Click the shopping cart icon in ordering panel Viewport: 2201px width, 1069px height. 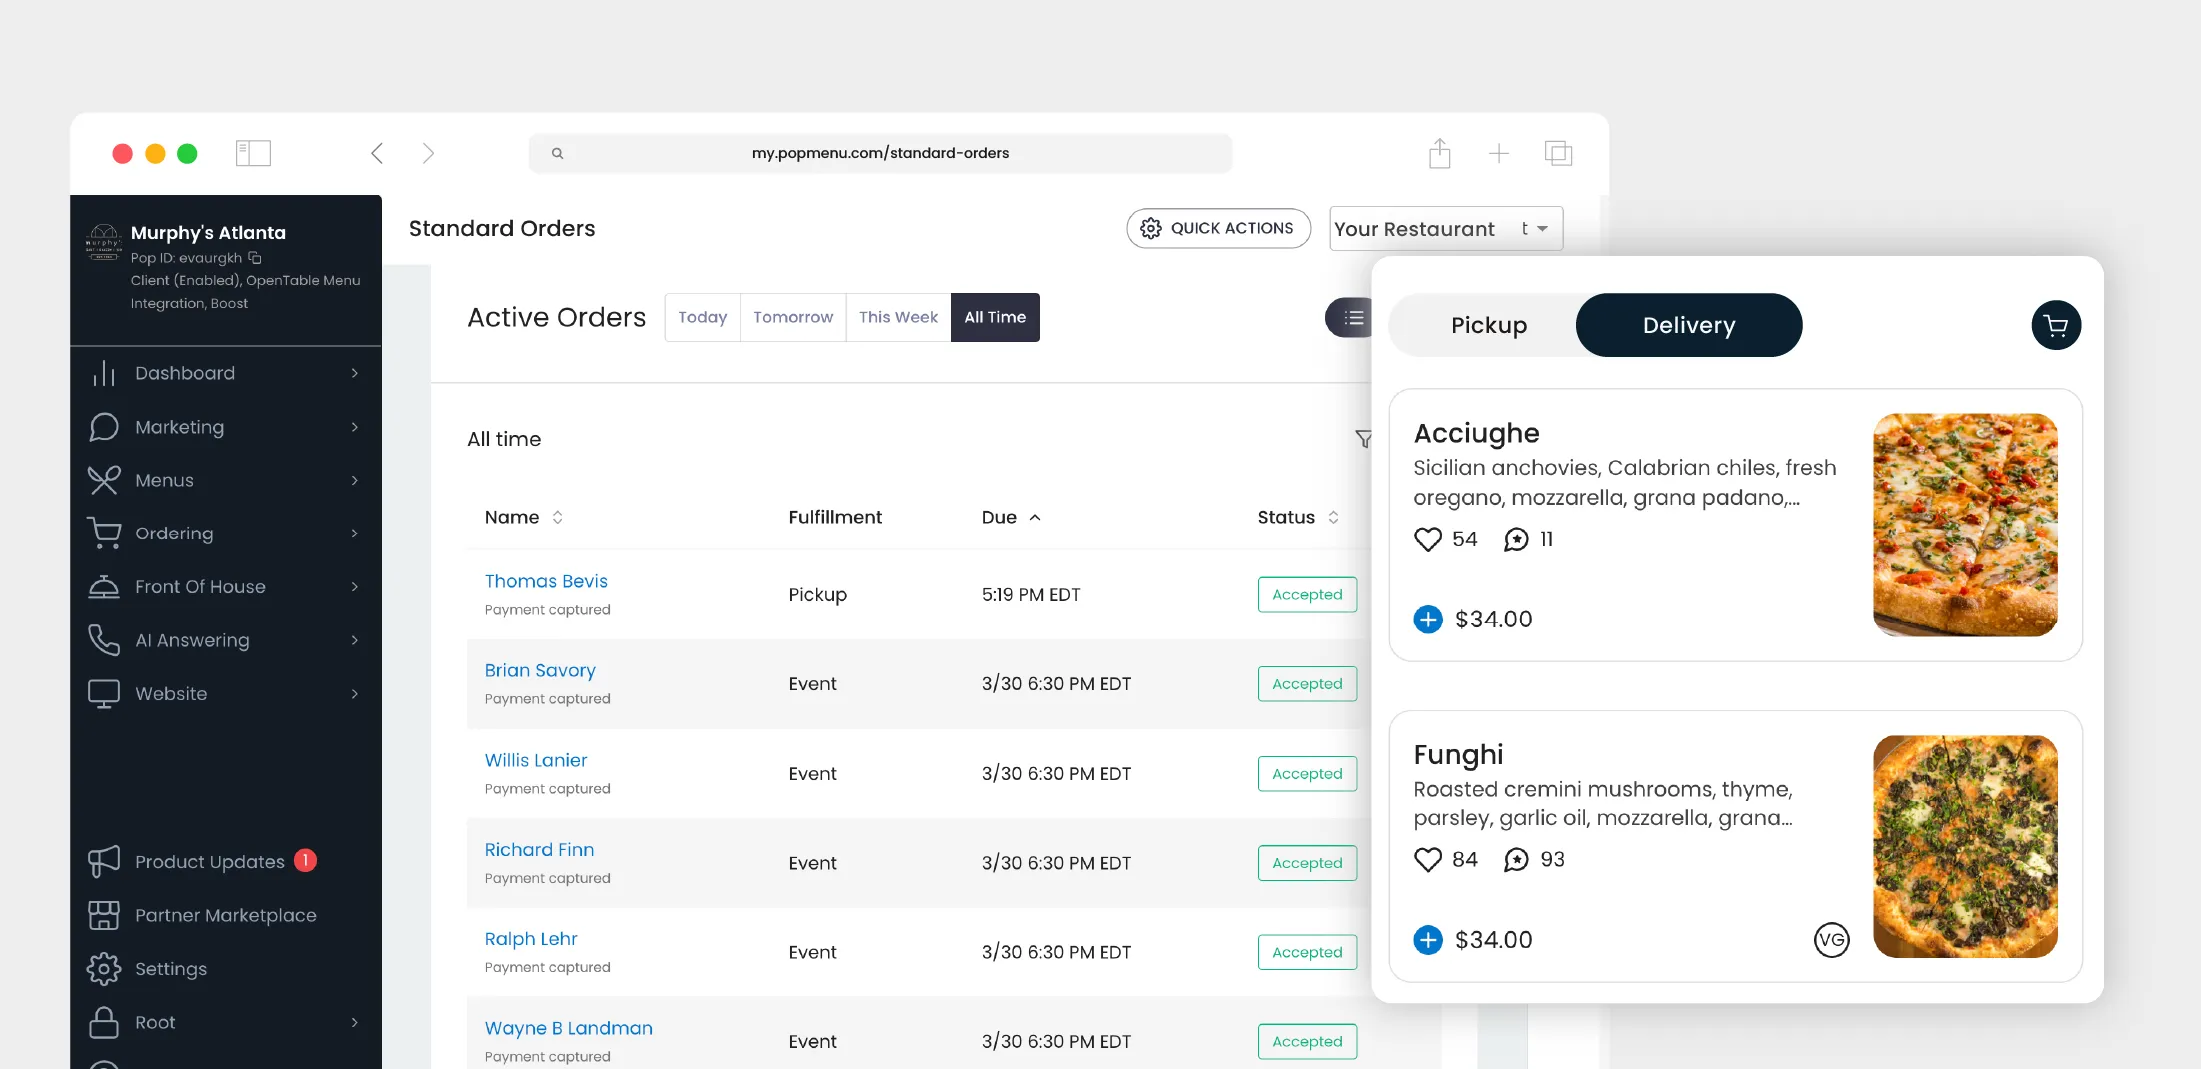click(x=2055, y=324)
